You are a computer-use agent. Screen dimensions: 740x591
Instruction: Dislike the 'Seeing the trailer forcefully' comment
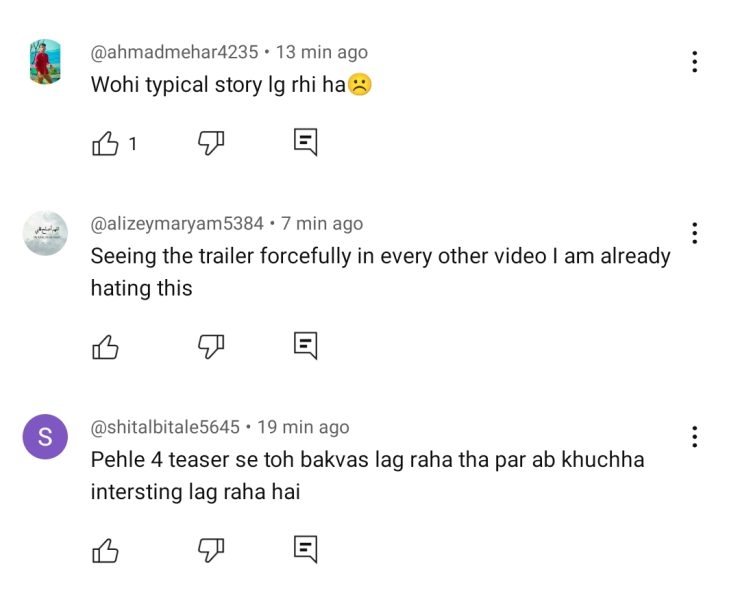210,346
